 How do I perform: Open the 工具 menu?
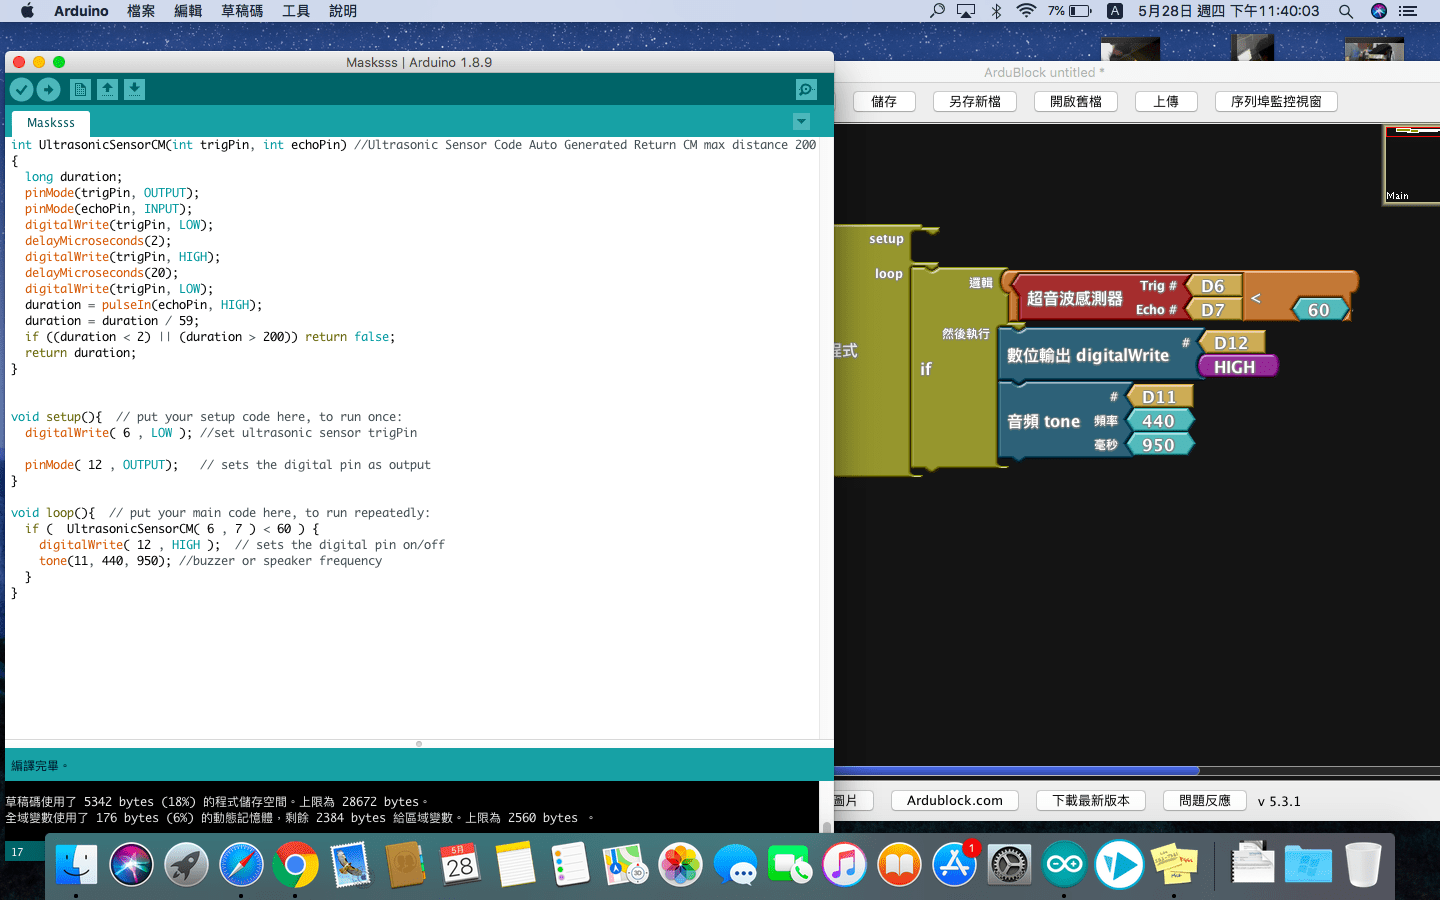294,11
